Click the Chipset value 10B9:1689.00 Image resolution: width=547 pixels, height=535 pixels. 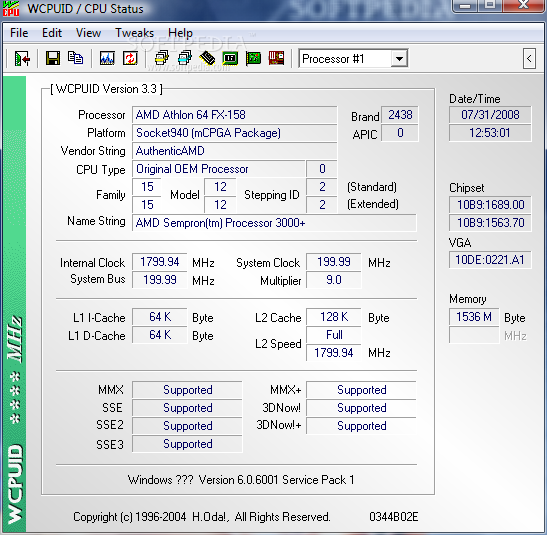490,205
